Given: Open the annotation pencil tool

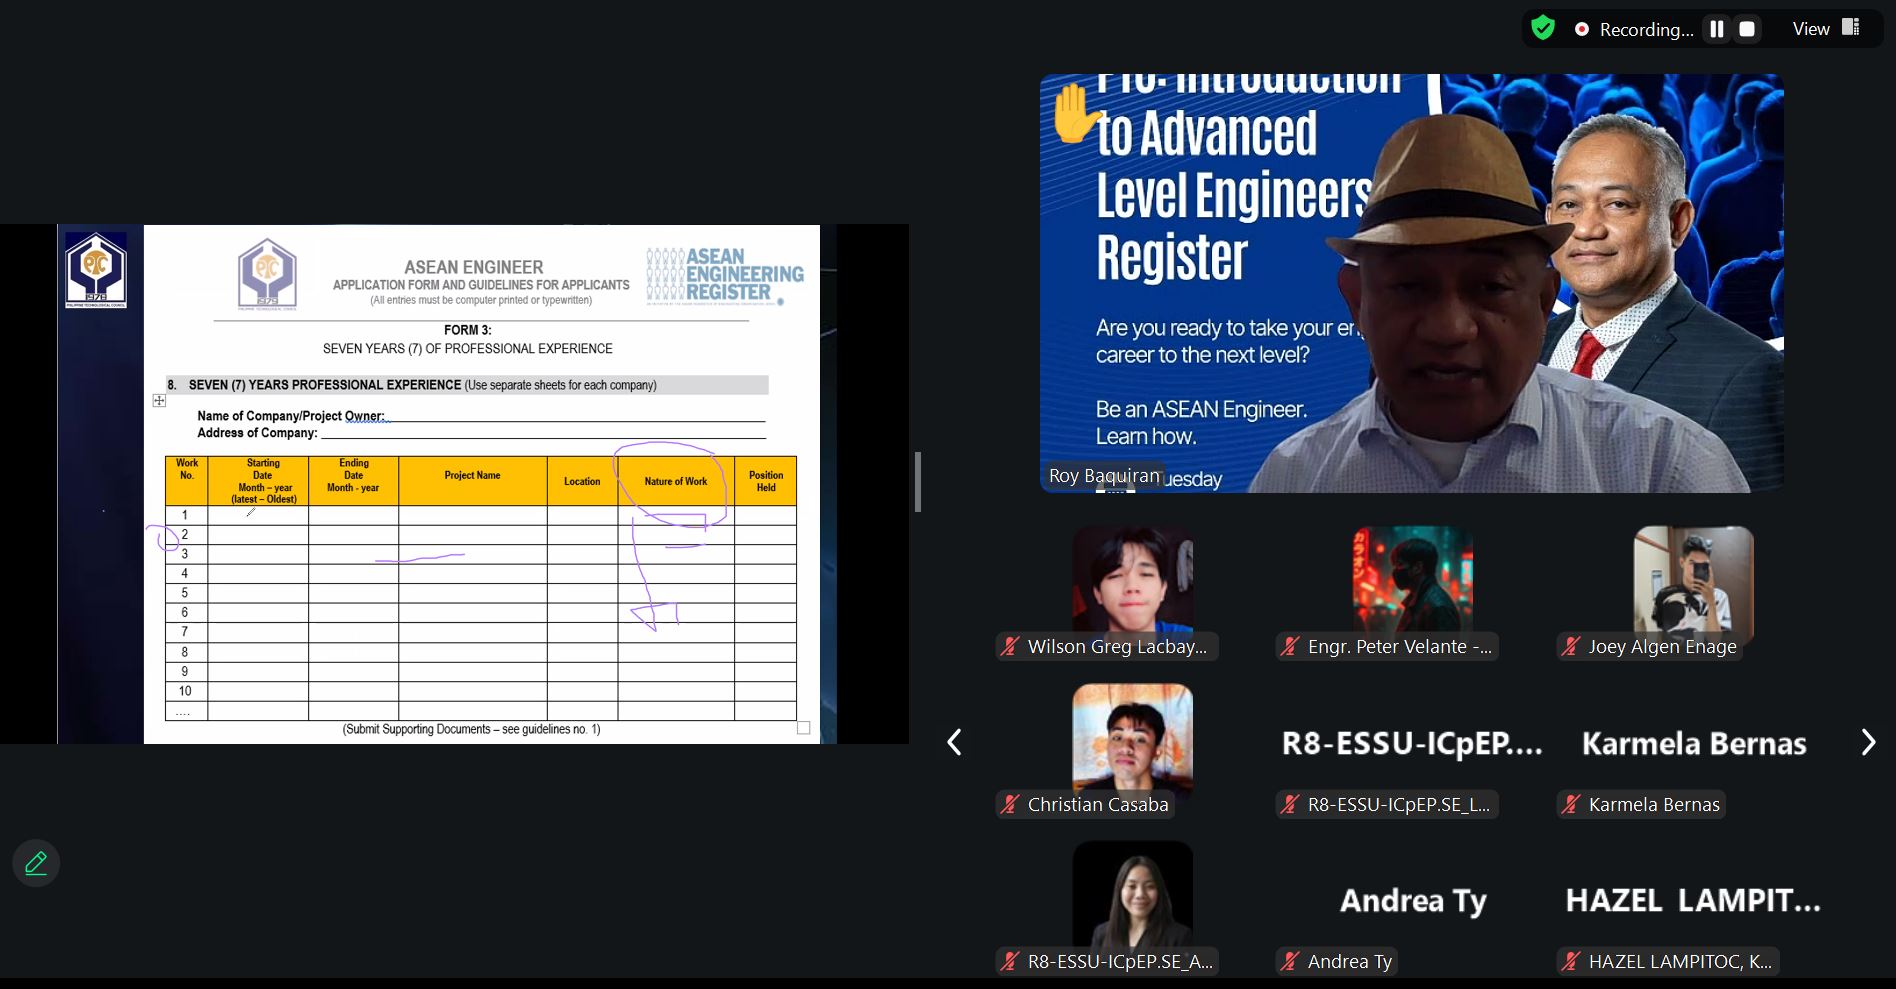Looking at the screenshot, I should [x=36, y=863].
